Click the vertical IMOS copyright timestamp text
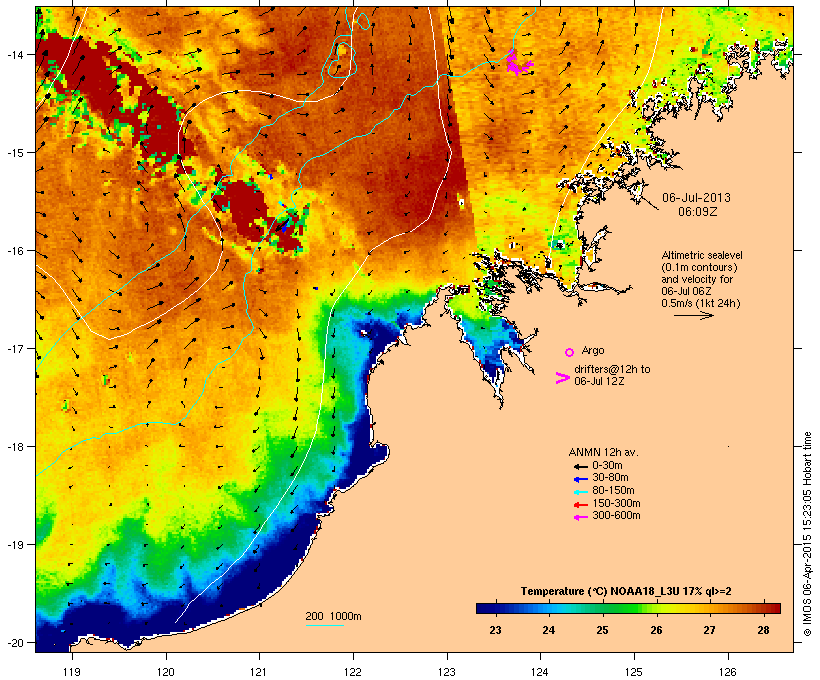The image size is (820, 680). click(807, 534)
